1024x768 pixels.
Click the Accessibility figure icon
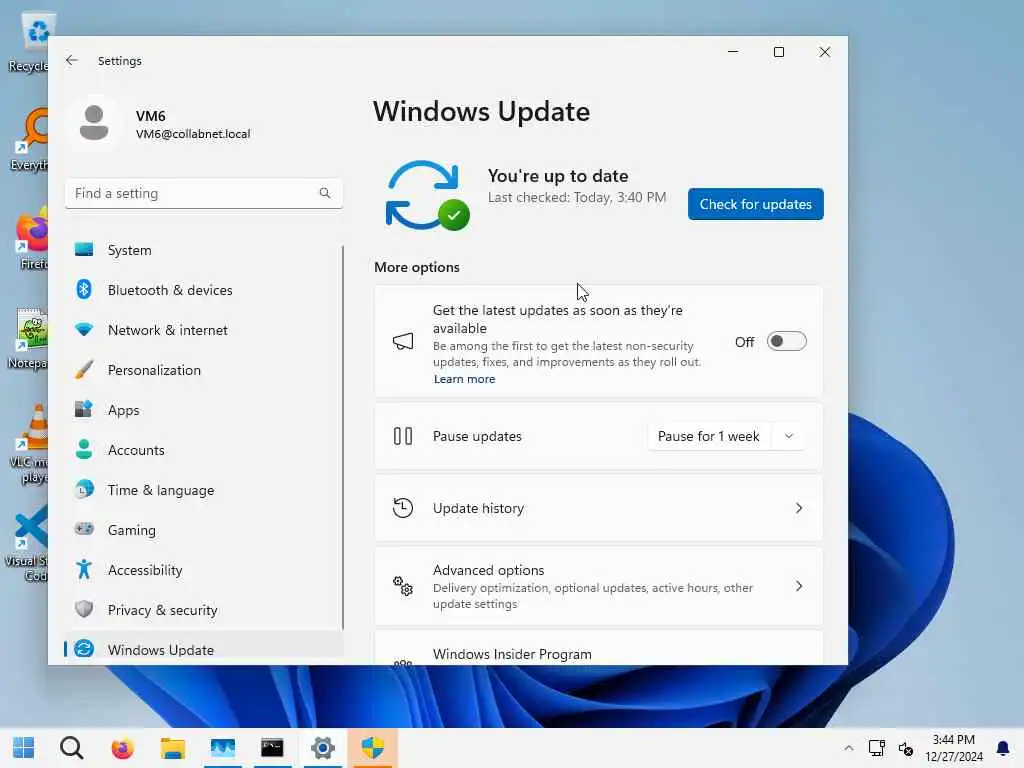84,569
